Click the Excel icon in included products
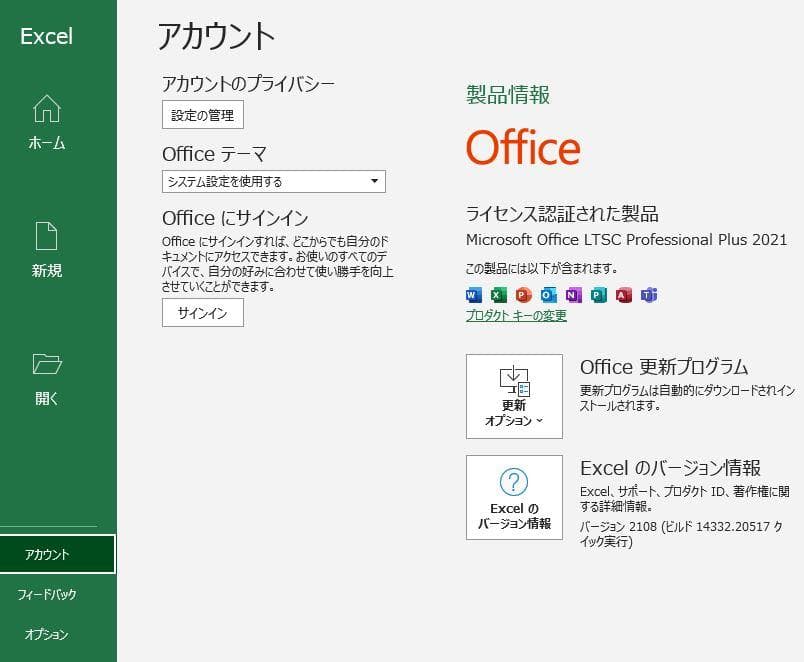804x662 pixels. pyautogui.click(x=498, y=294)
